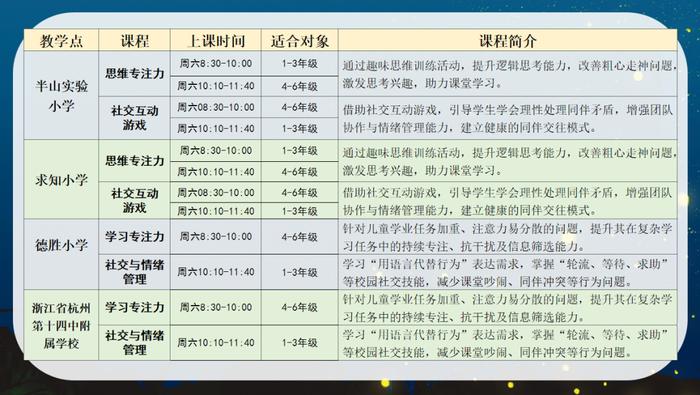Select 周六10:10-11:40 for 德胜小学 社交与情绪管理
Screen dimensions: 700x395
click(216, 272)
